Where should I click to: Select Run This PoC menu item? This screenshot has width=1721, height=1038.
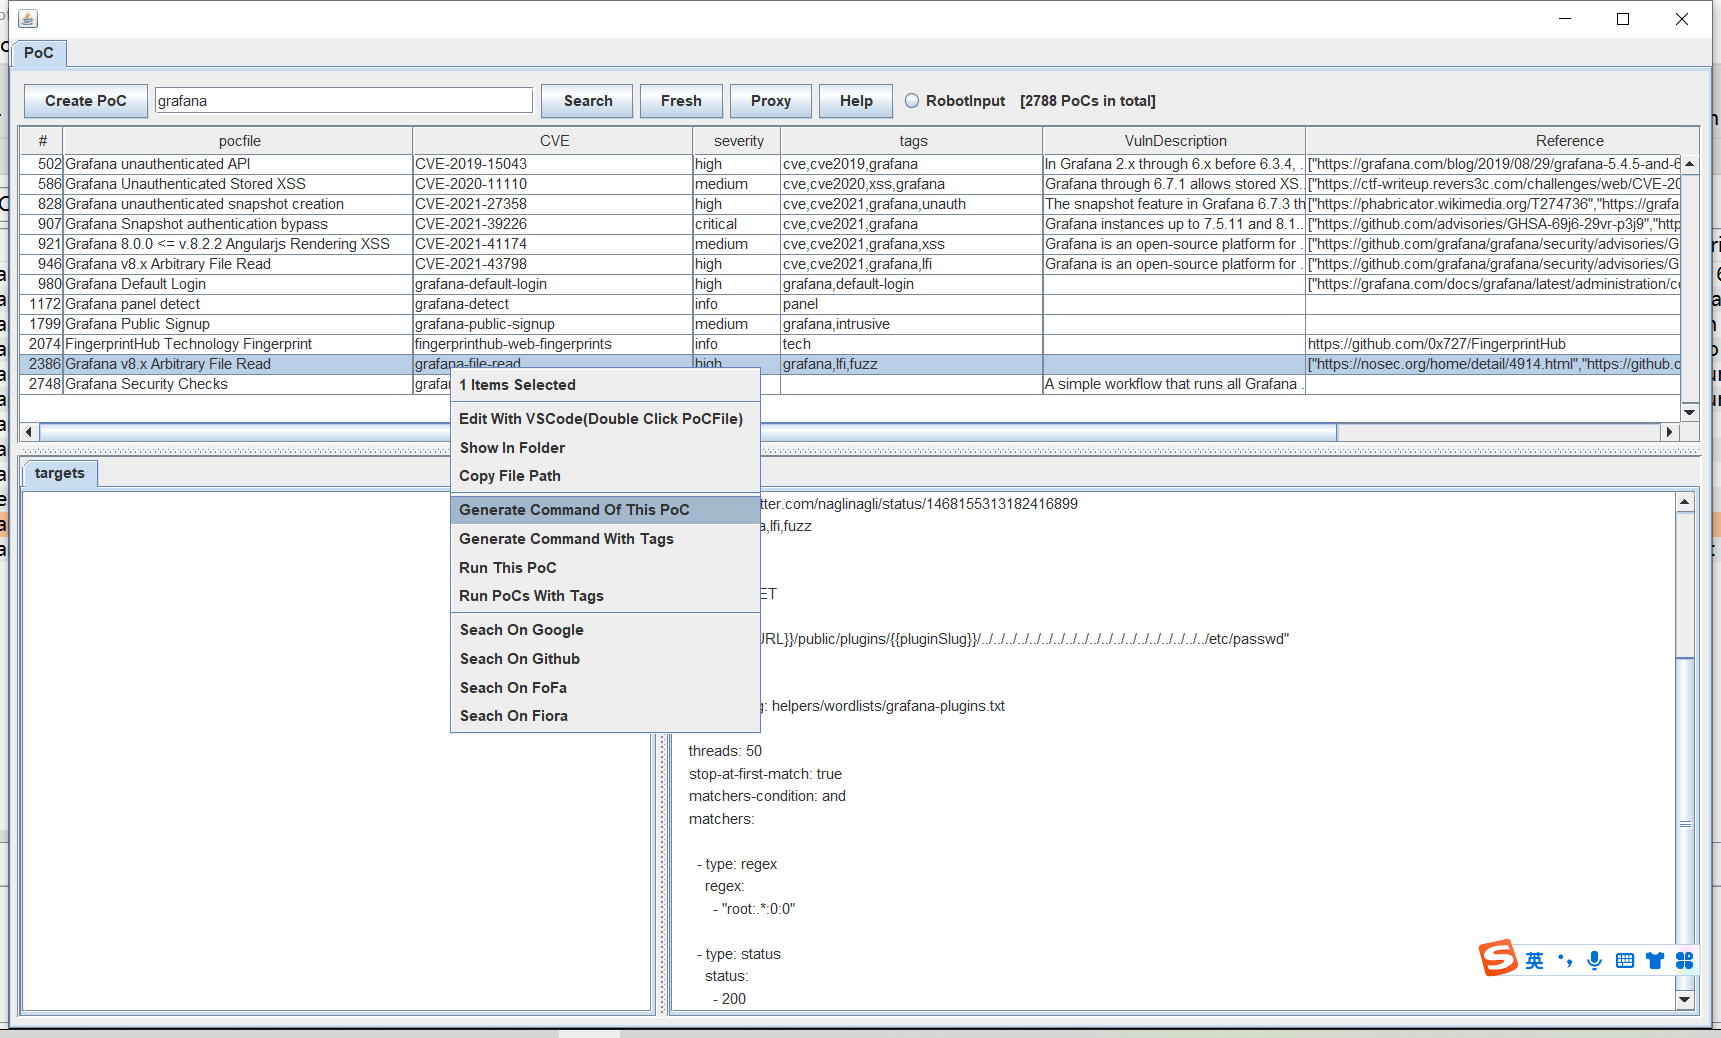click(605, 568)
